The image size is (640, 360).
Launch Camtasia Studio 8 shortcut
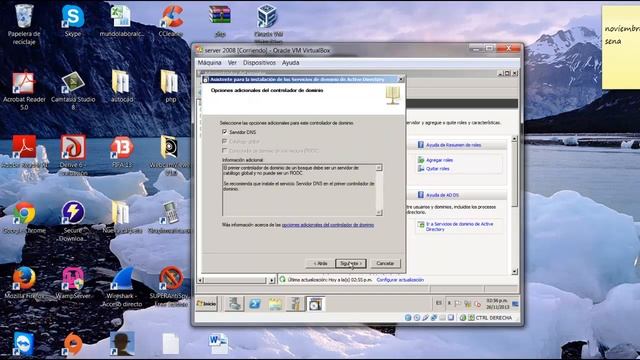73,90
